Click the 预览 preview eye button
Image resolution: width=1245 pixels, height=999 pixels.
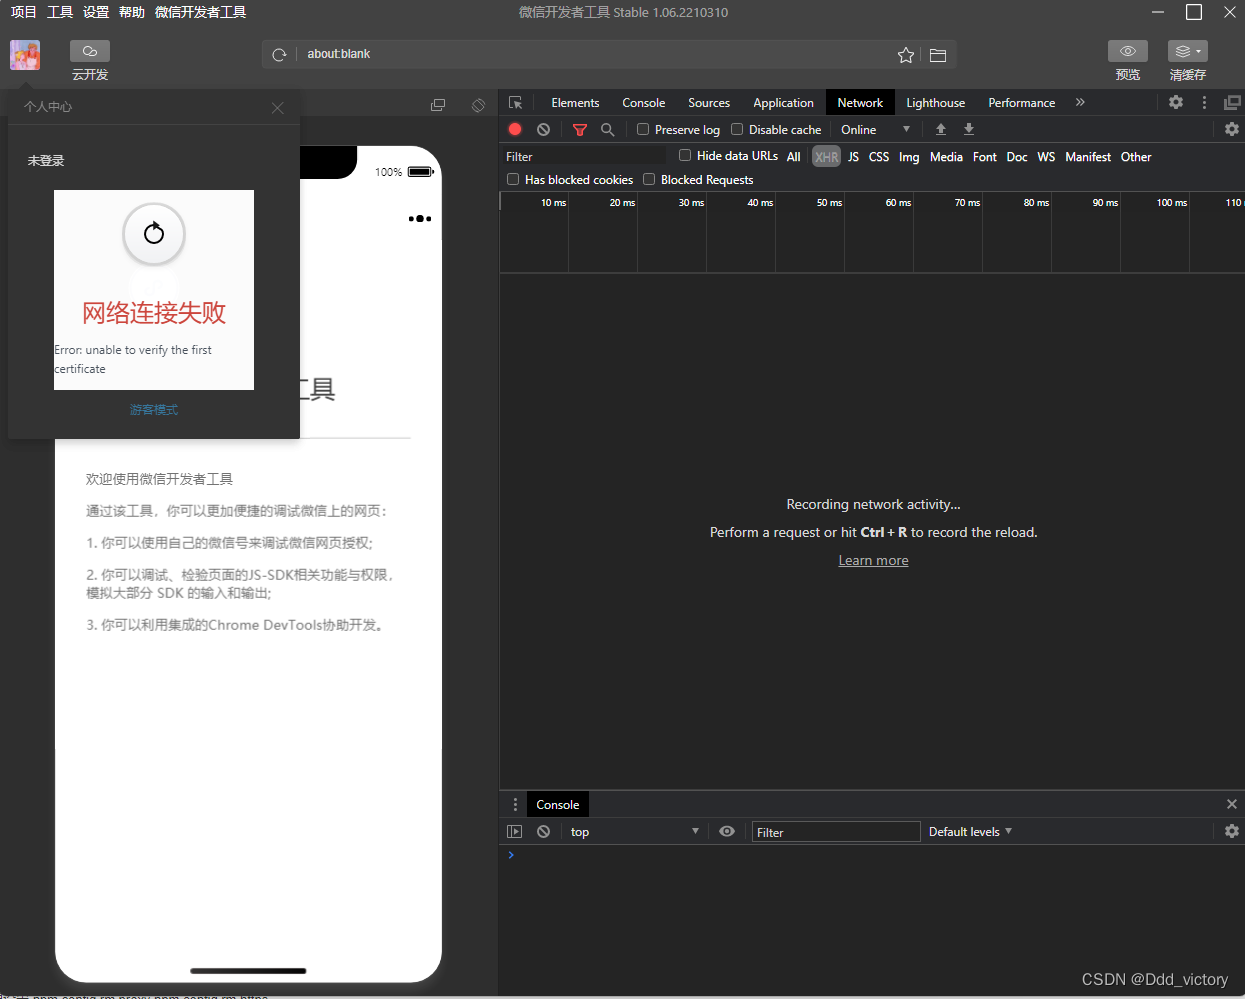(1128, 51)
